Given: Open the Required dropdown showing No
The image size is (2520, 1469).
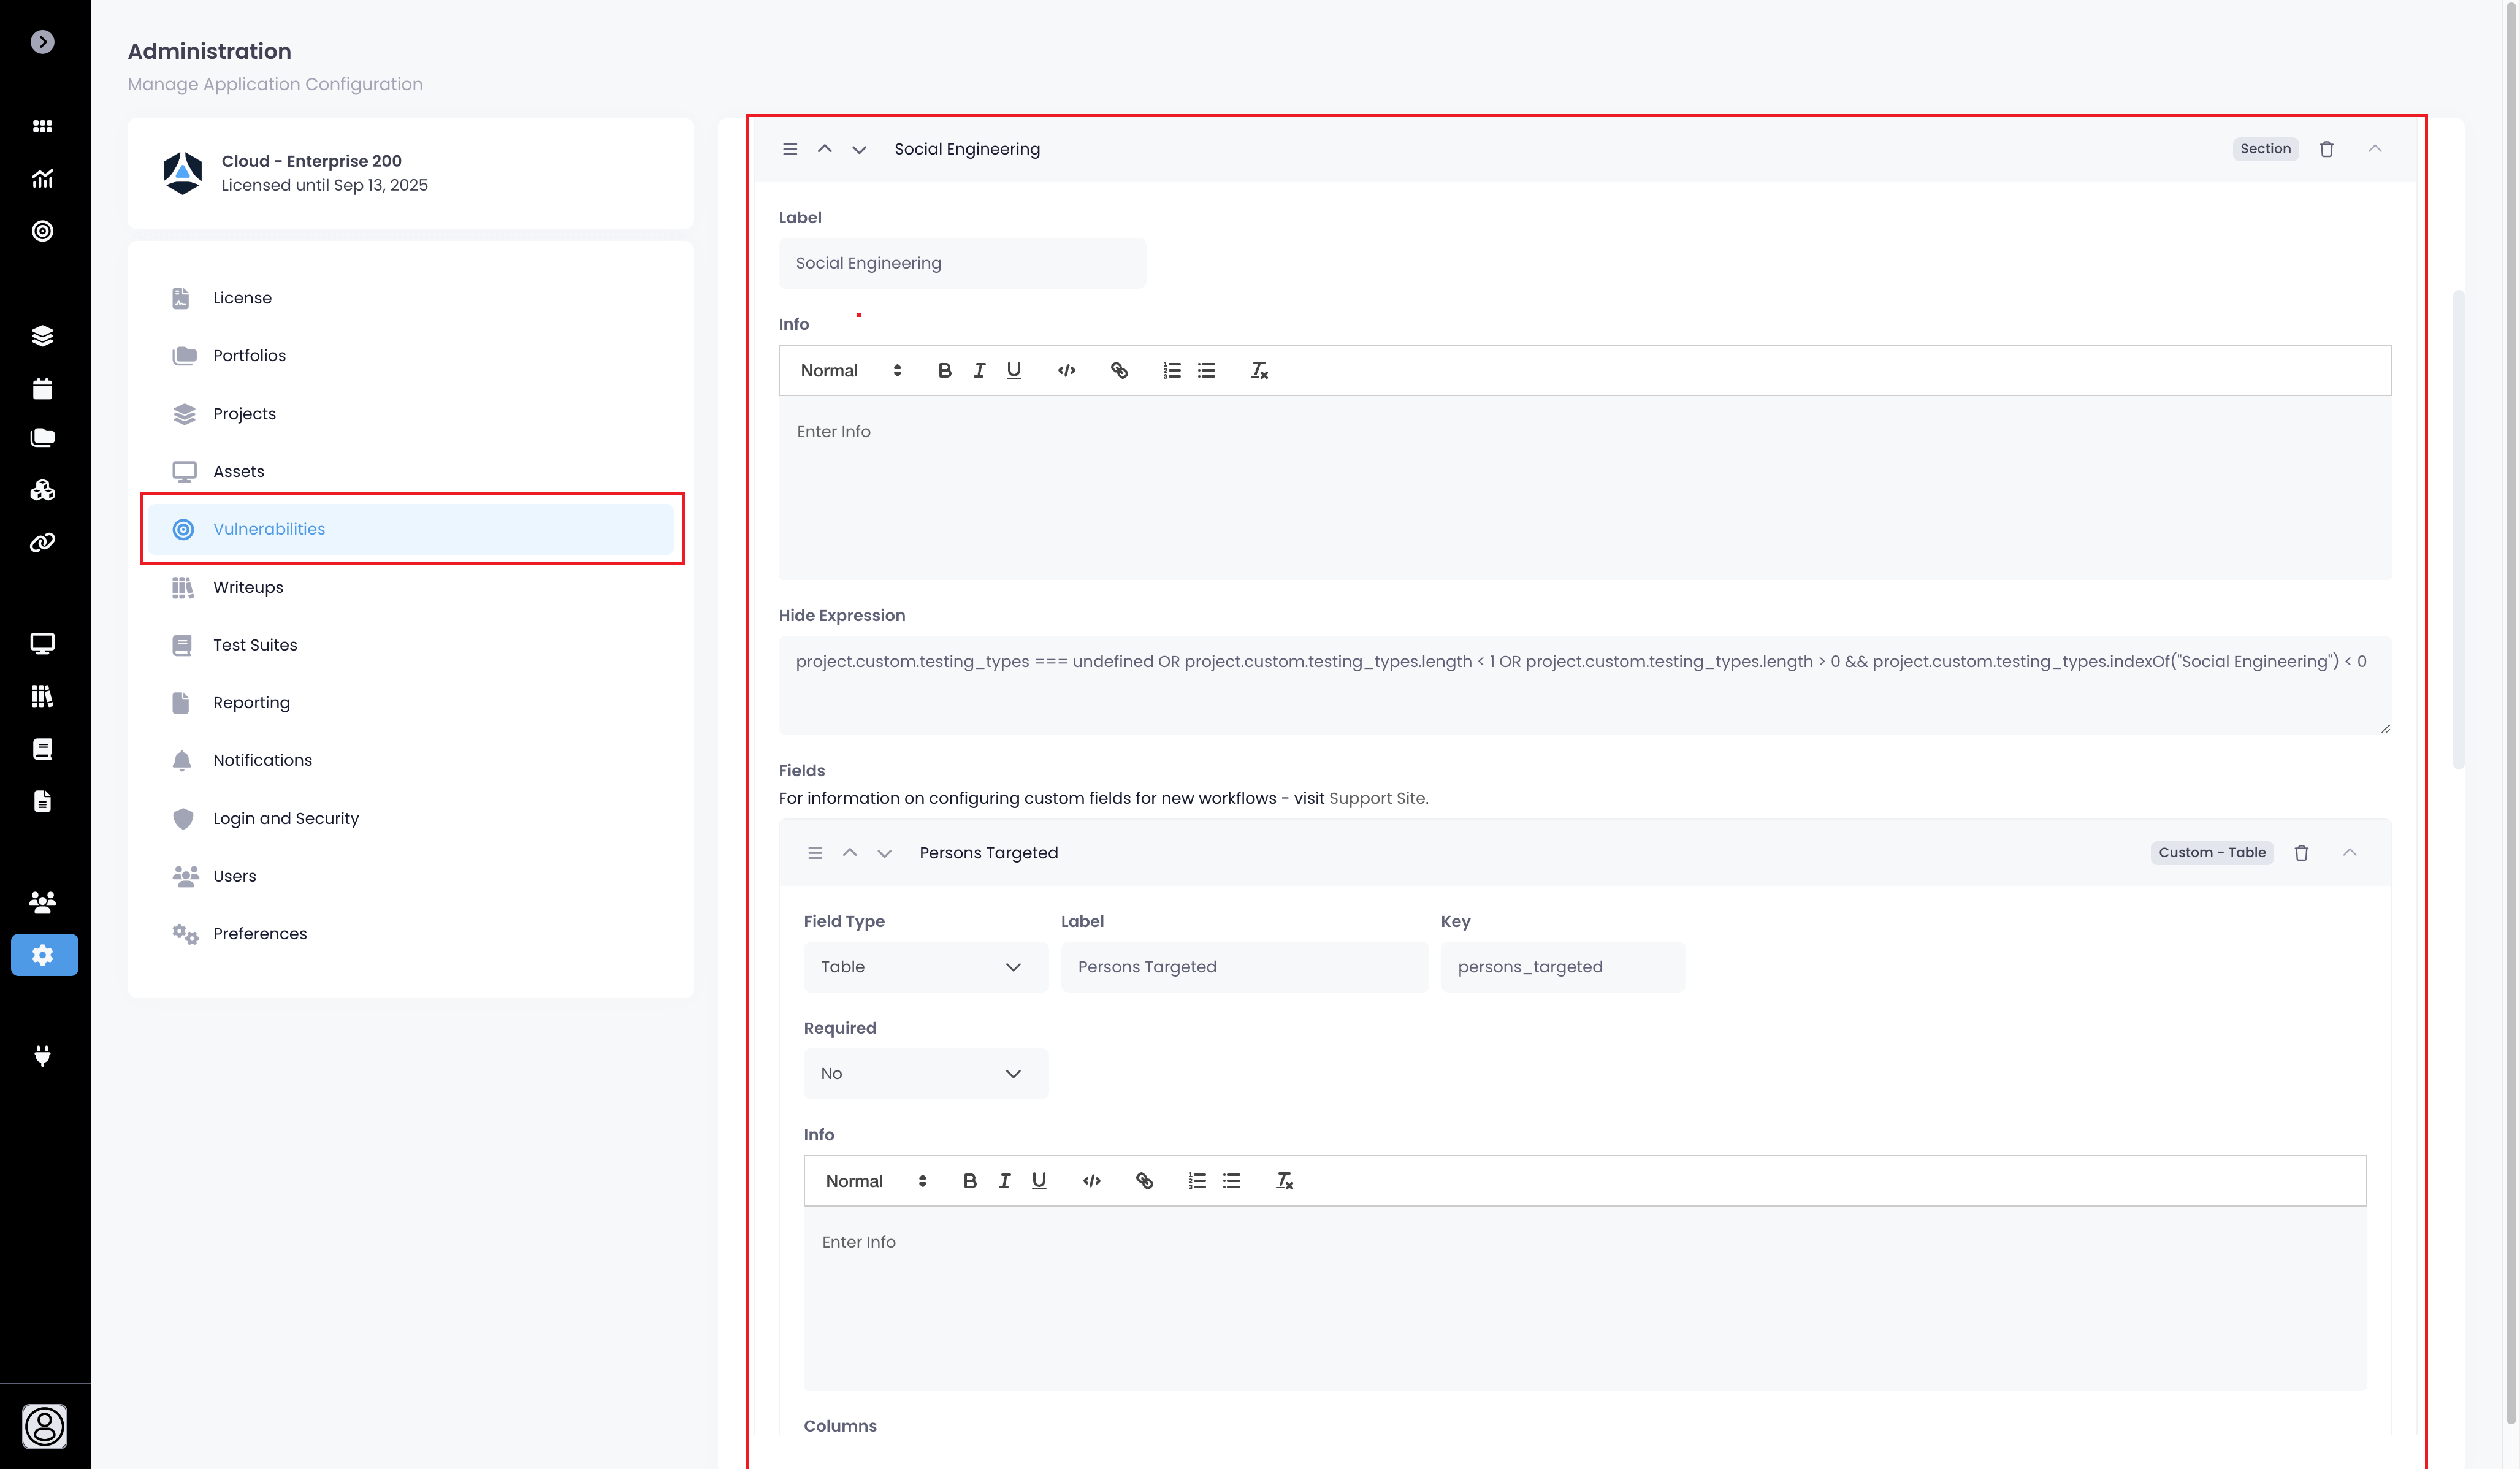Looking at the screenshot, I should (925, 1074).
